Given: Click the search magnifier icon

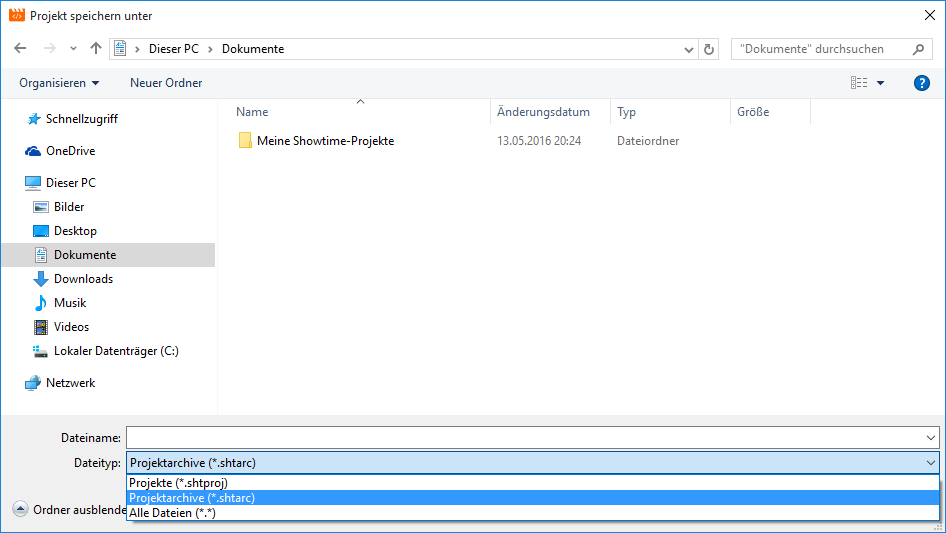Looking at the screenshot, I should pos(918,49).
